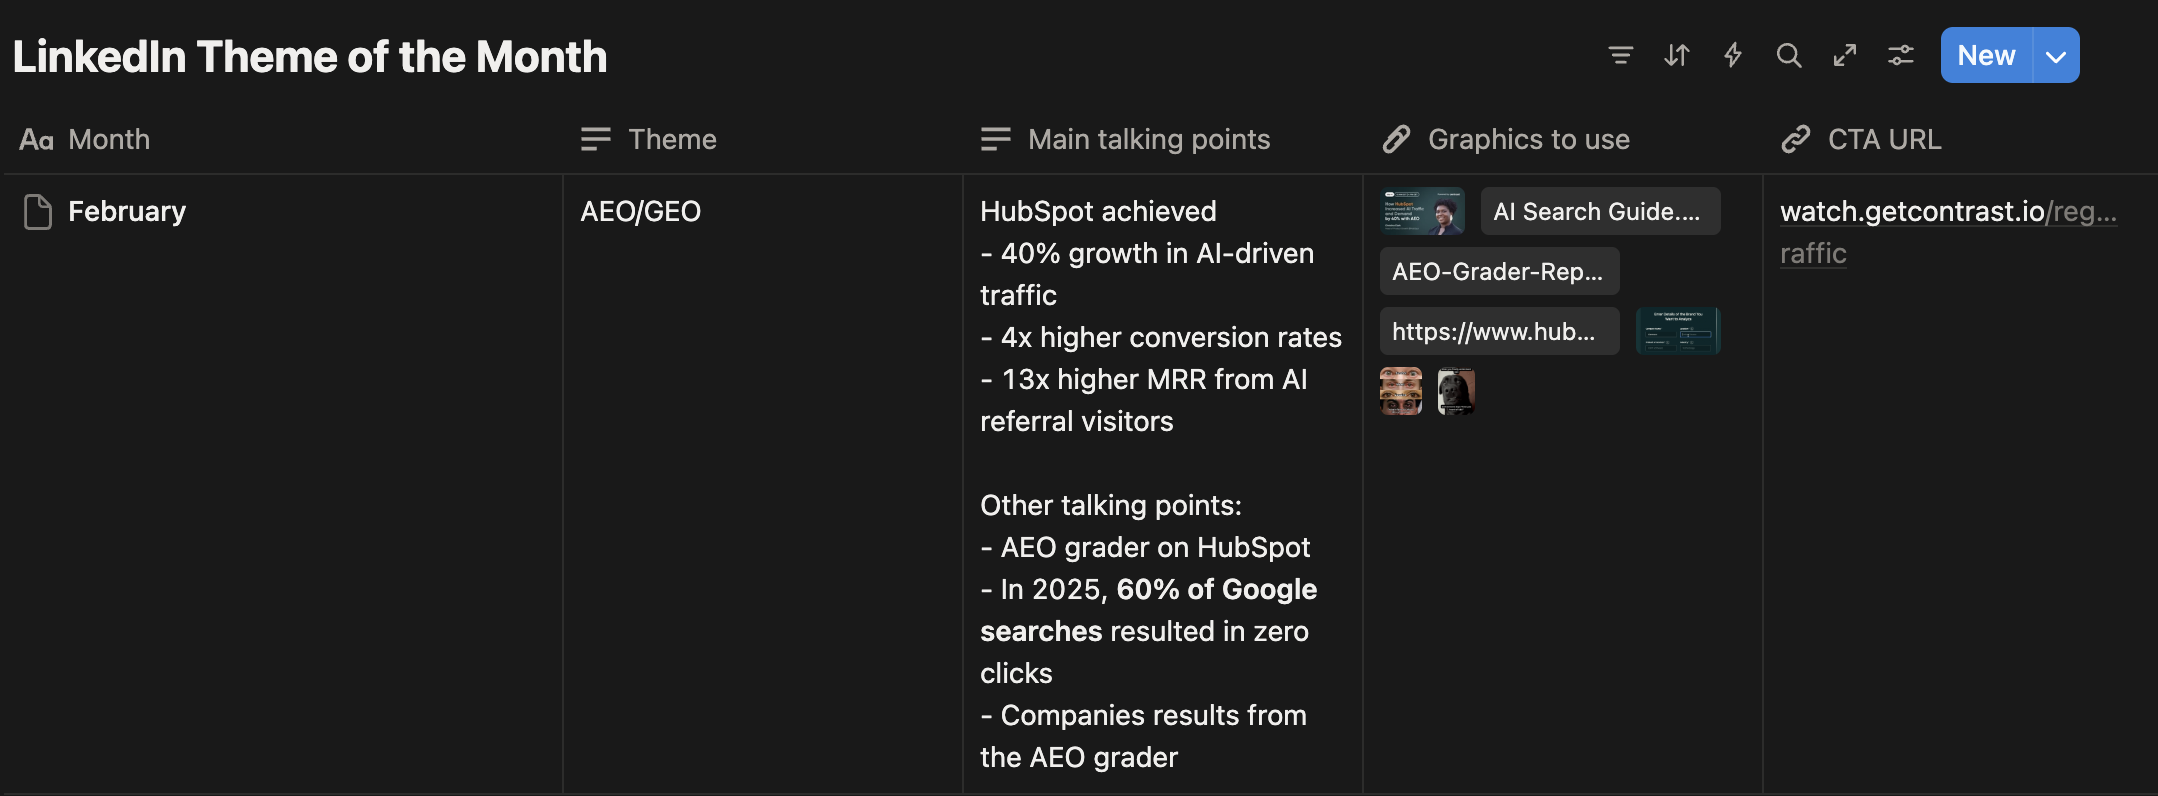Expand the table to full screen

[1845, 56]
